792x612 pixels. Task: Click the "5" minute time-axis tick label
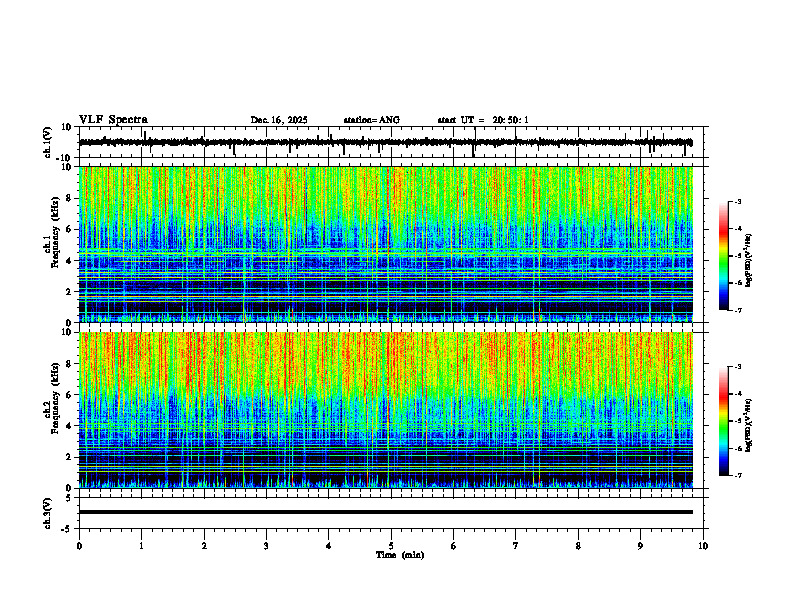391,546
